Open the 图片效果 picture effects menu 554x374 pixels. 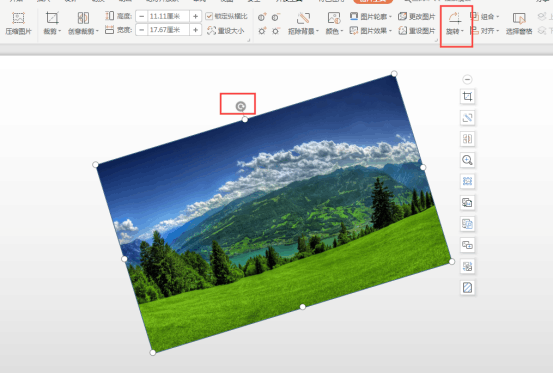pos(371,31)
